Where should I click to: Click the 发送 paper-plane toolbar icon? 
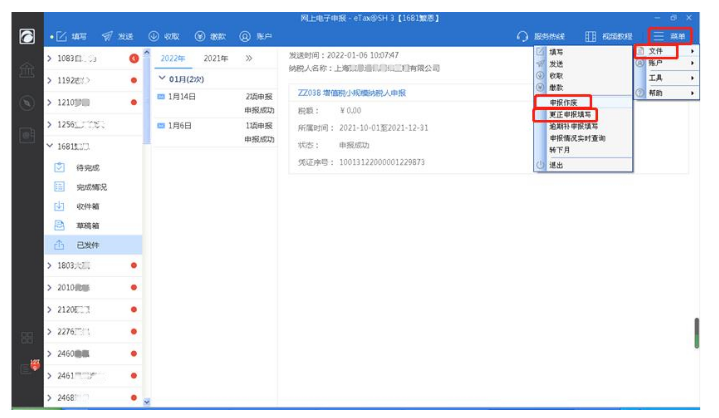[107, 36]
